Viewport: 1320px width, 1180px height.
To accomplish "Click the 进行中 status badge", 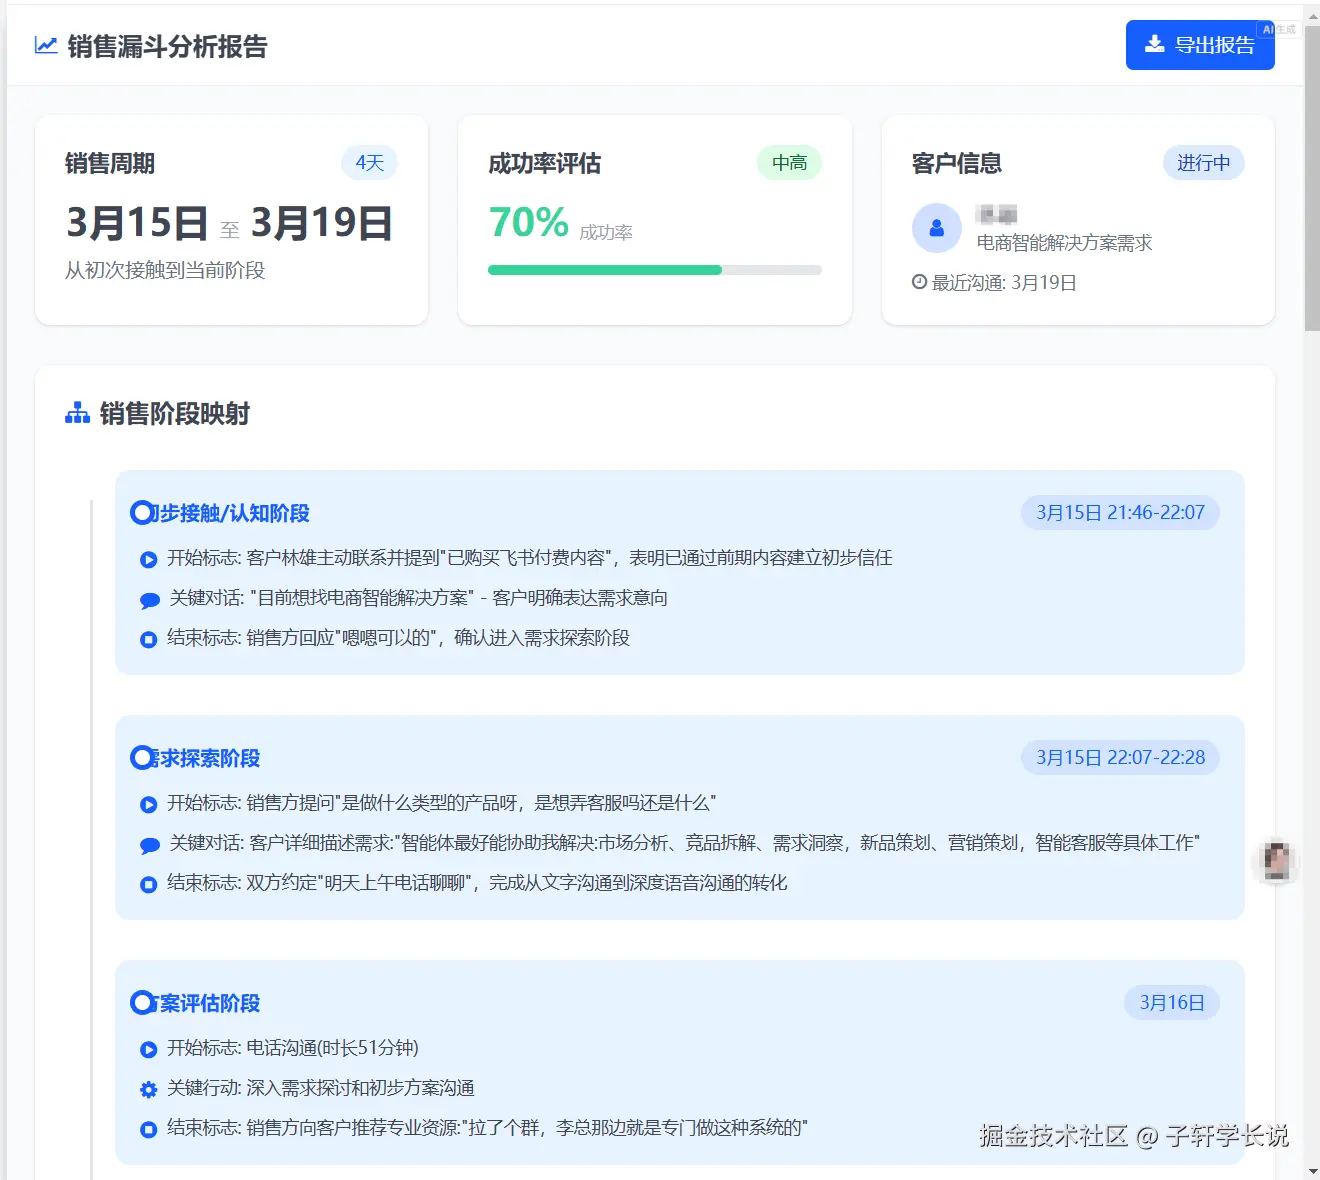I will (x=1204, y=163).
